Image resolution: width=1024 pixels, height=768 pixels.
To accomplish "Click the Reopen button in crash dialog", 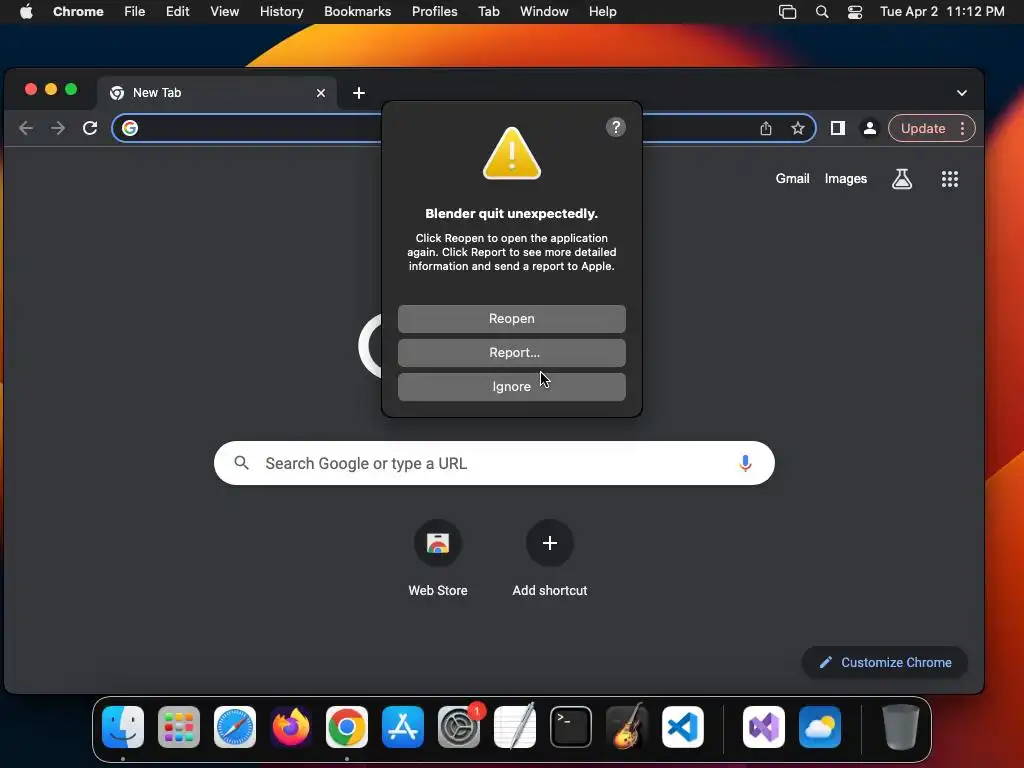I will [511, 319].
